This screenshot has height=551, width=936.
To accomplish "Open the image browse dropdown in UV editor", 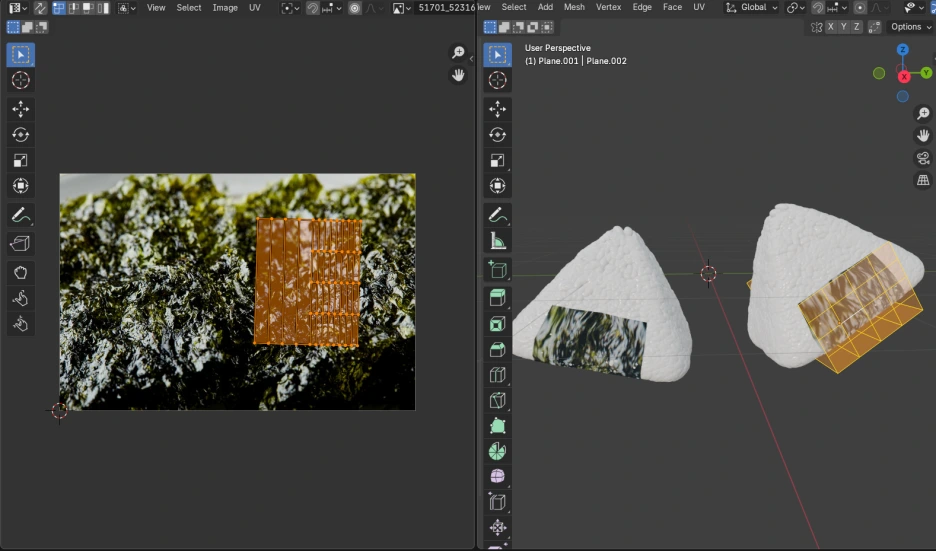I will coord(401,8).
